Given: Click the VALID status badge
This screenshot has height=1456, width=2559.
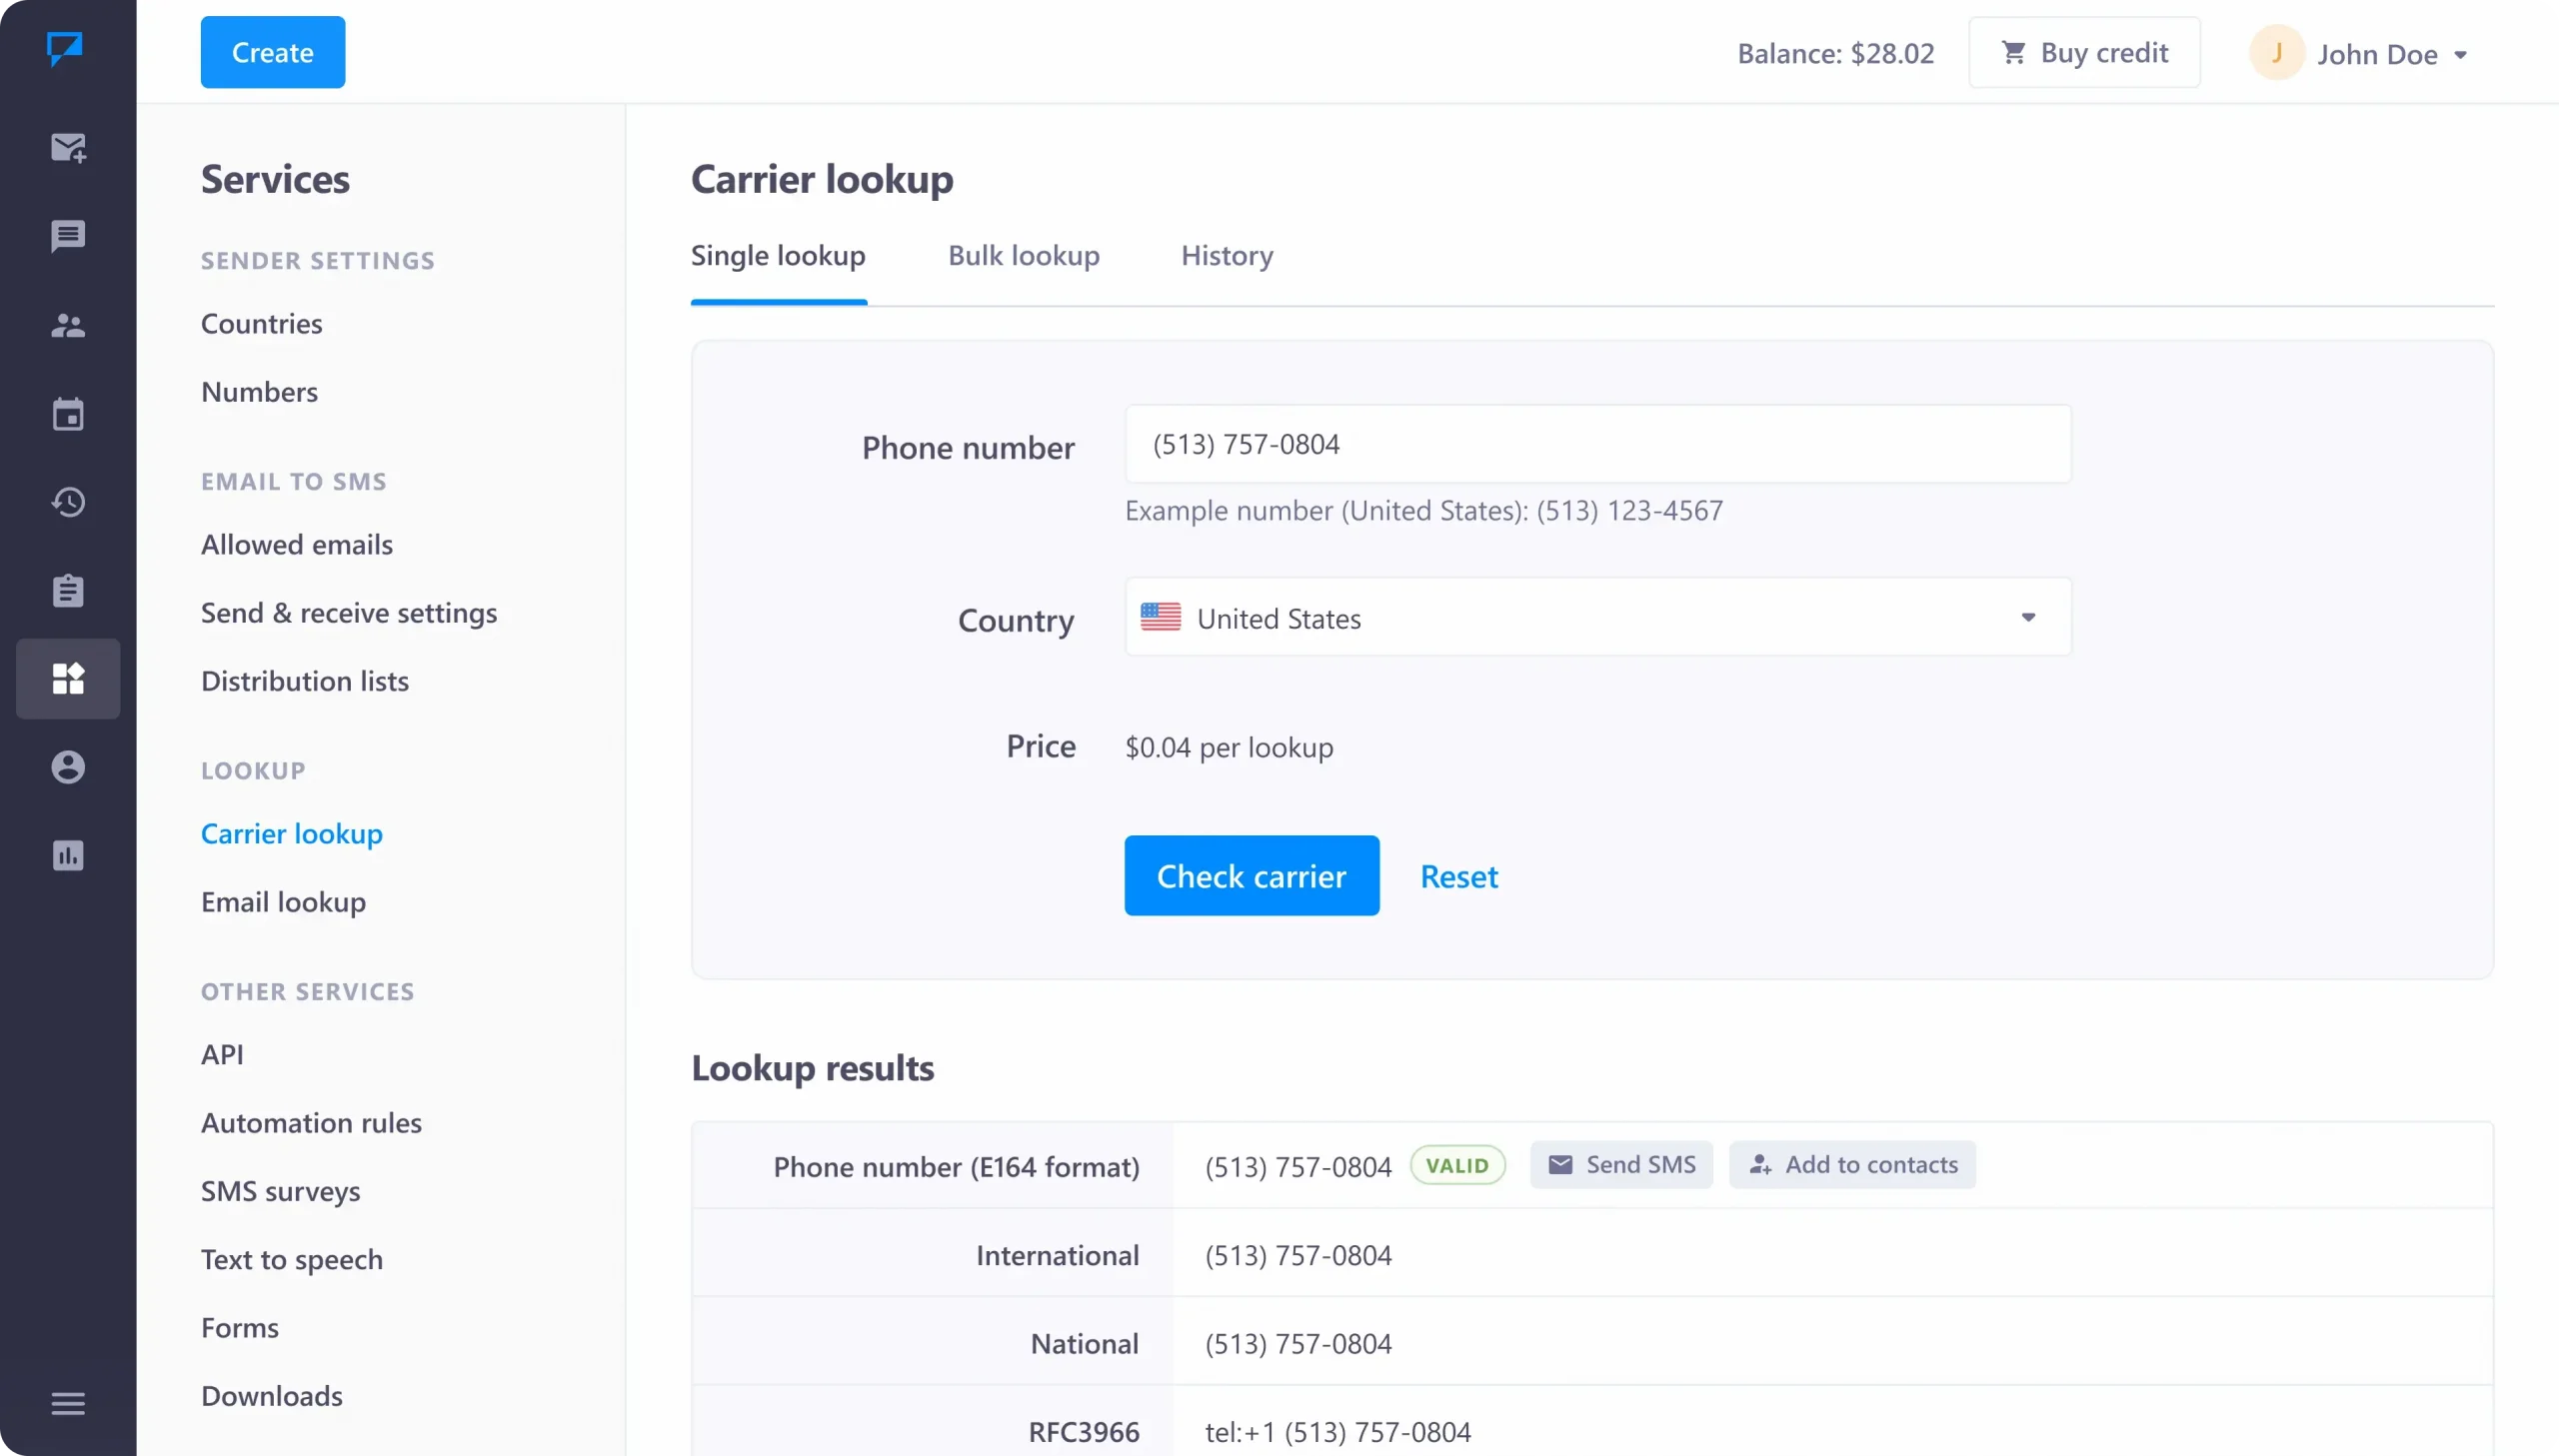Looking at the screenshot, I should pos(1457,1165).
